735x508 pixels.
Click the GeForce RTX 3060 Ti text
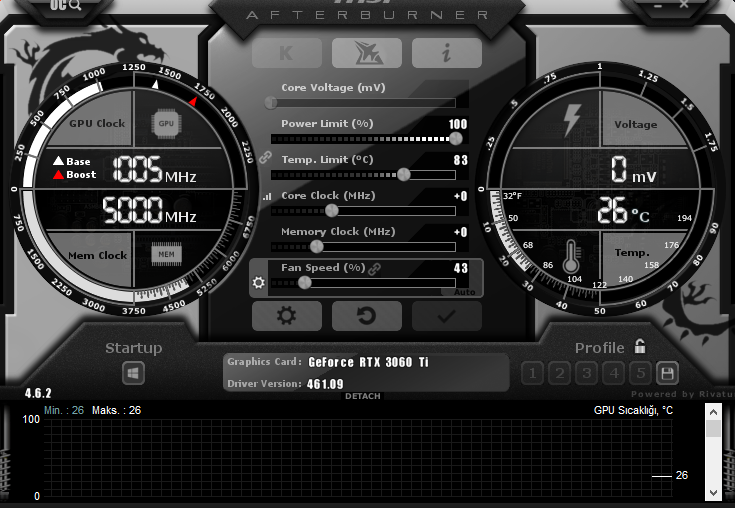[x=368, y=362]
